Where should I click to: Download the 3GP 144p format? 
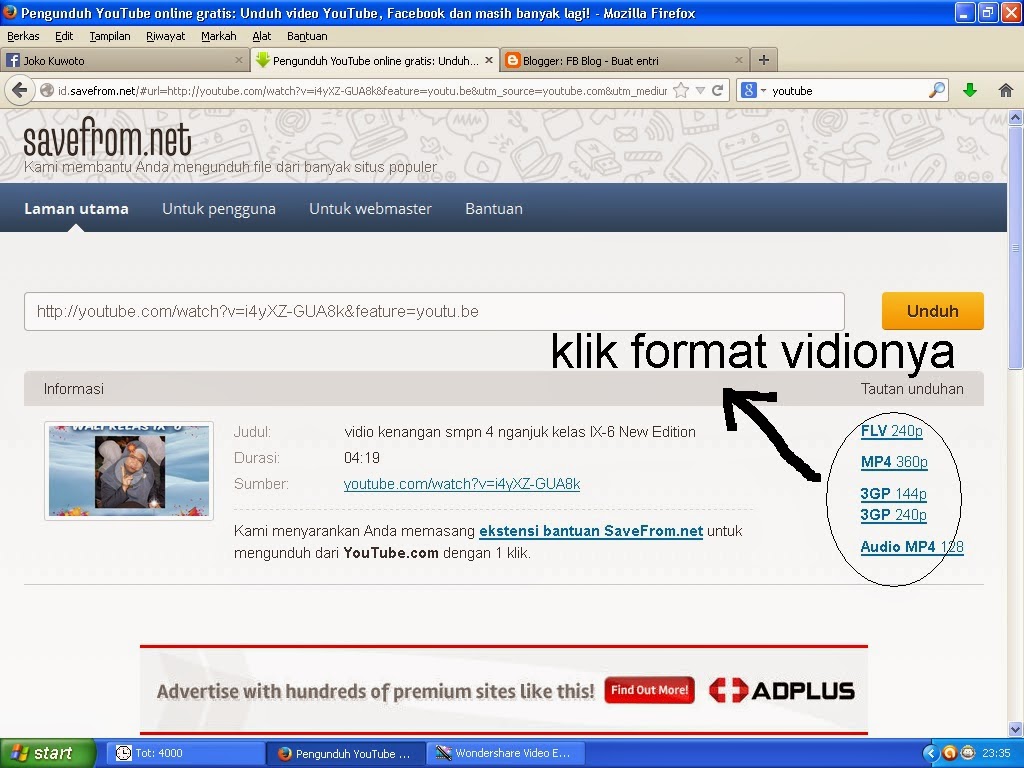tap(893, 494)
